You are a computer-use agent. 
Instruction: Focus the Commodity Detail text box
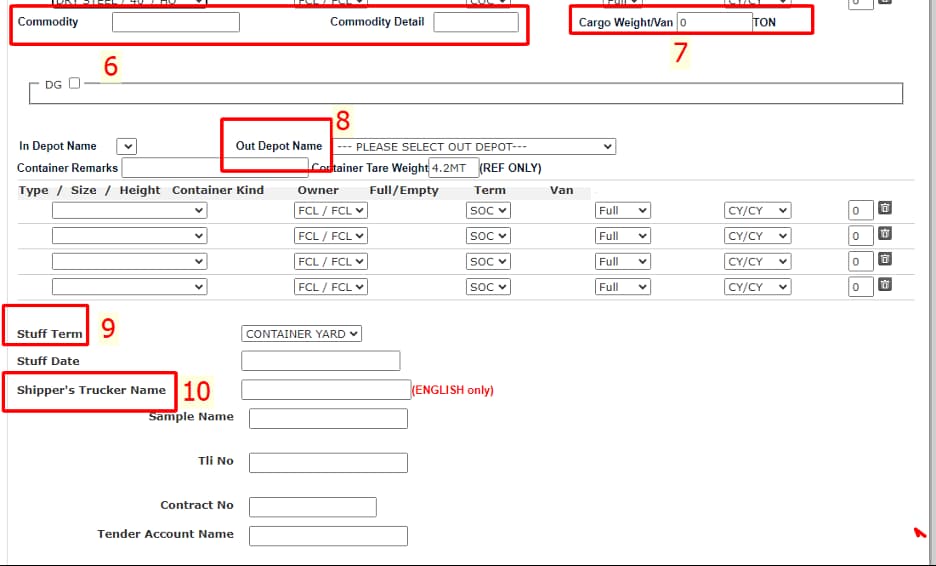point(475,22)
